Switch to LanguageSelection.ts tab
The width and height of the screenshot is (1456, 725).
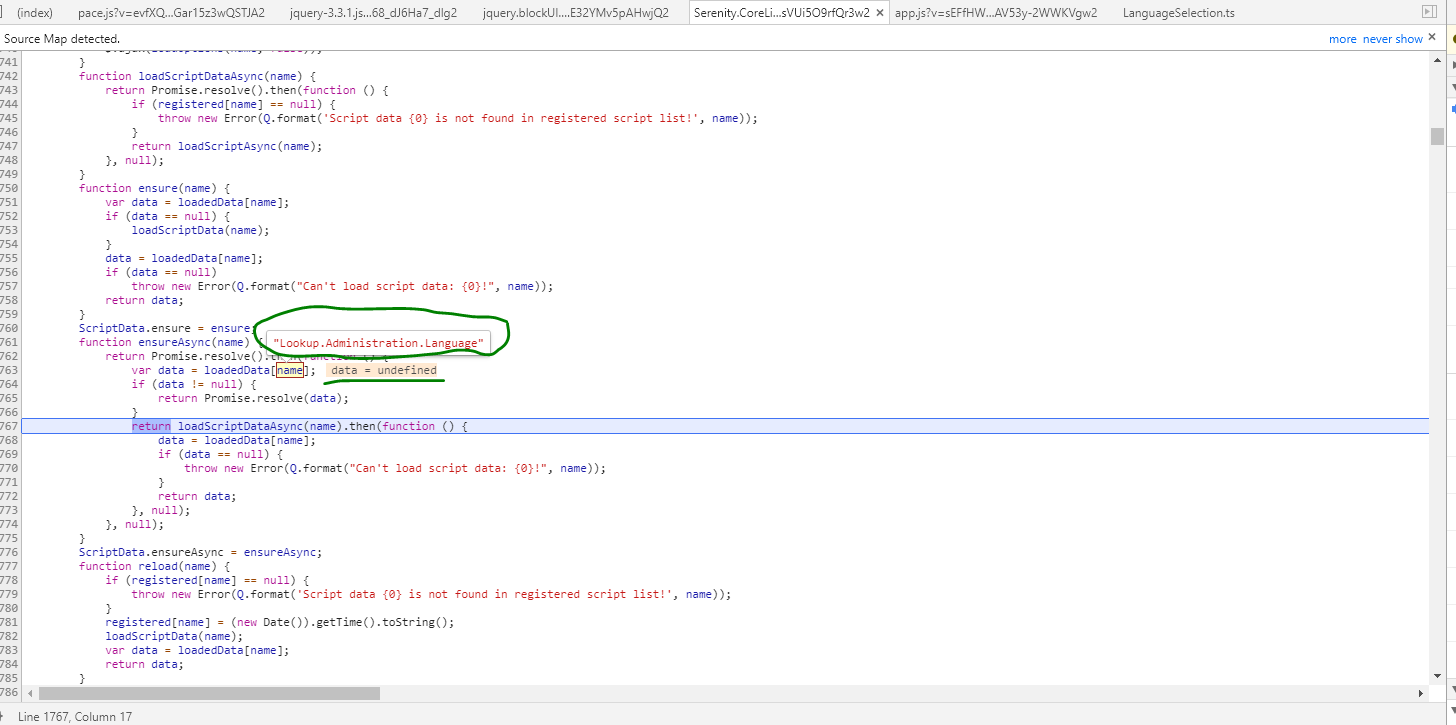[1178, 13]
